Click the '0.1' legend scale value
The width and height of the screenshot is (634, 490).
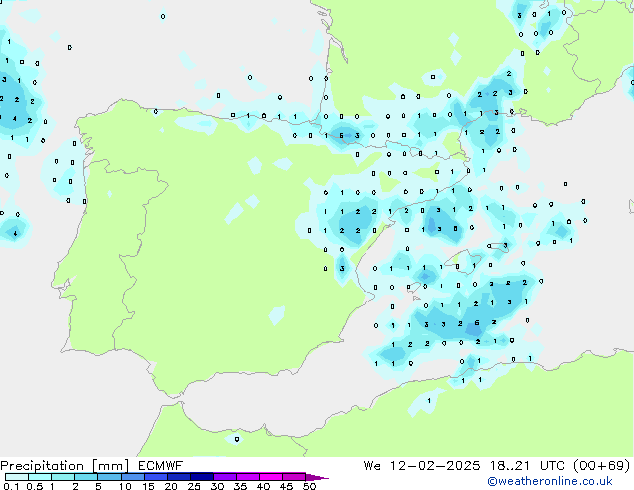pyautogui.click(x=11, y=486)
